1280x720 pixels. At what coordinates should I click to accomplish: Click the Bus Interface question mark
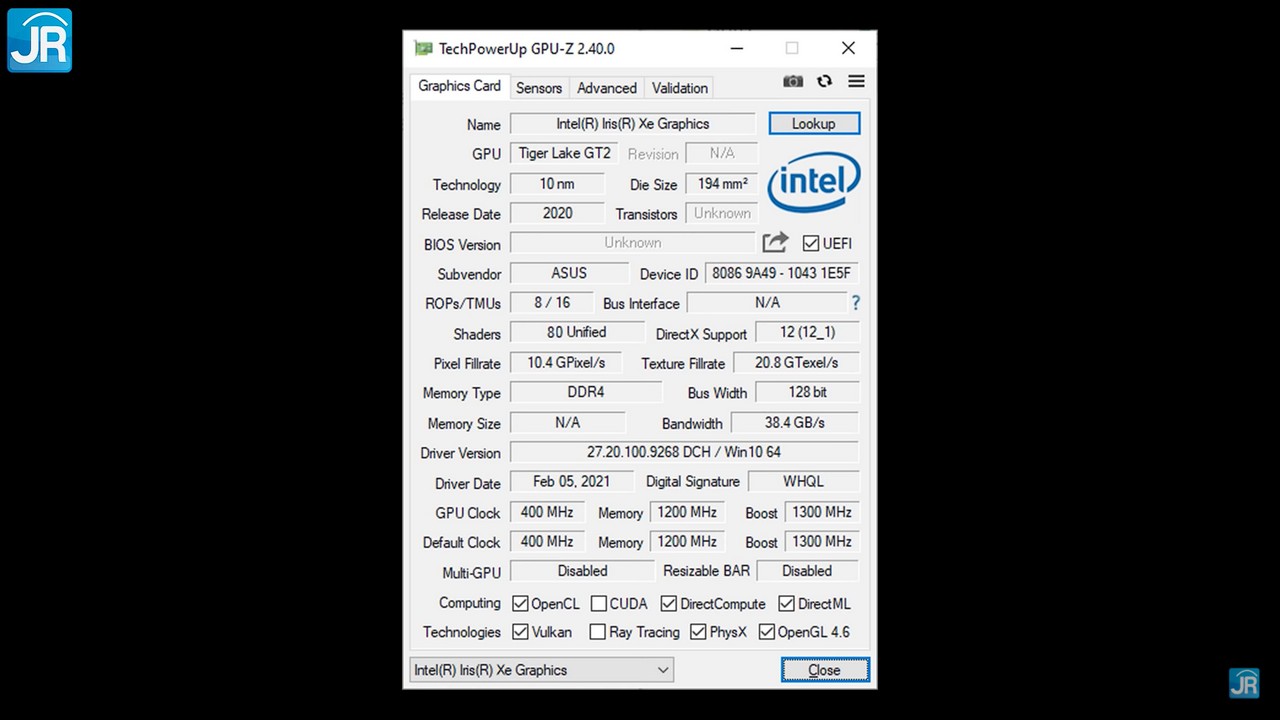(855, 303)
